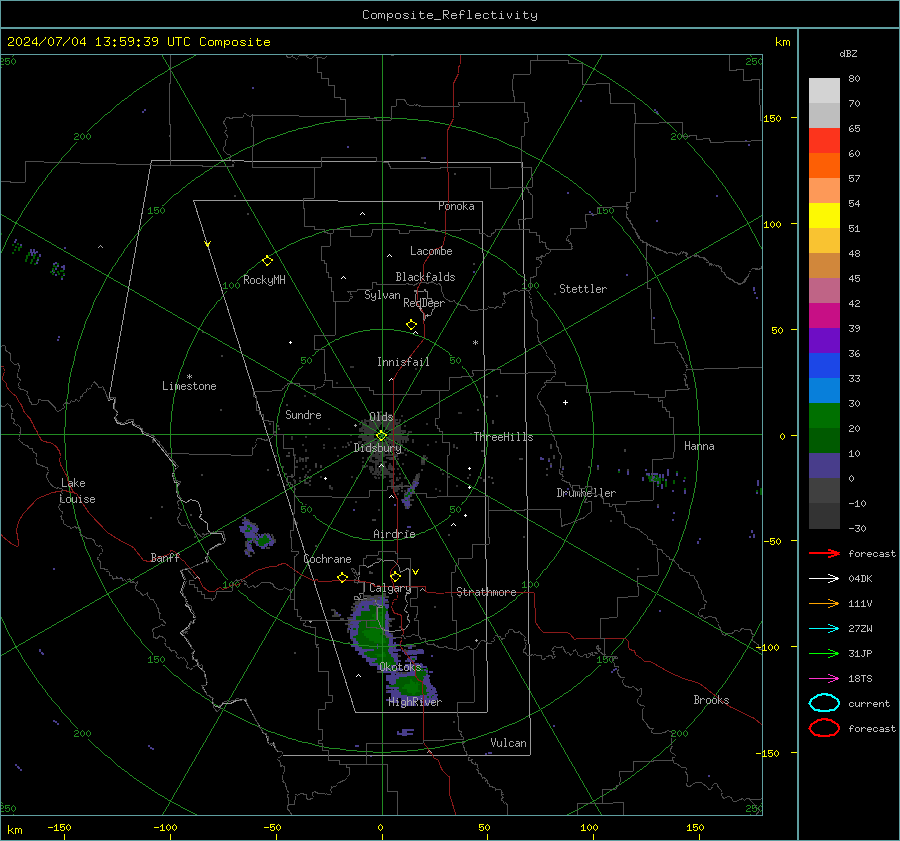Click the HighRiver city label
This screenshot has width=900, height=841.
(415, 702)
